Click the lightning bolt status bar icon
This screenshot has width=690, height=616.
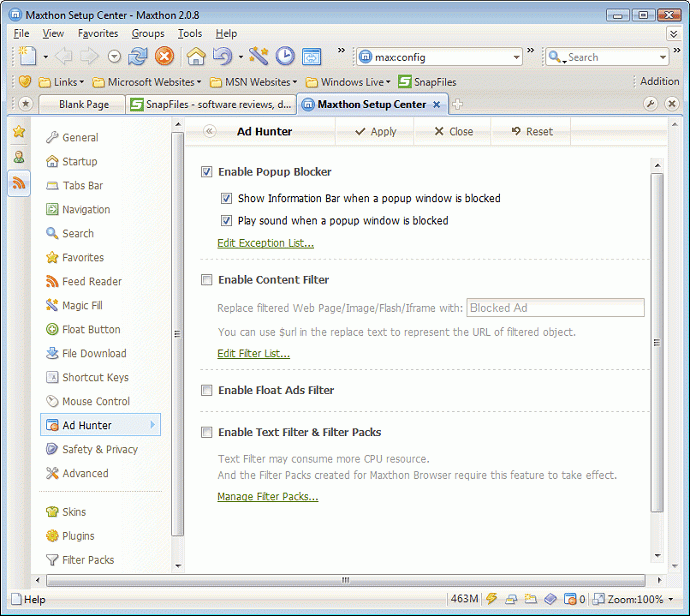492,598
